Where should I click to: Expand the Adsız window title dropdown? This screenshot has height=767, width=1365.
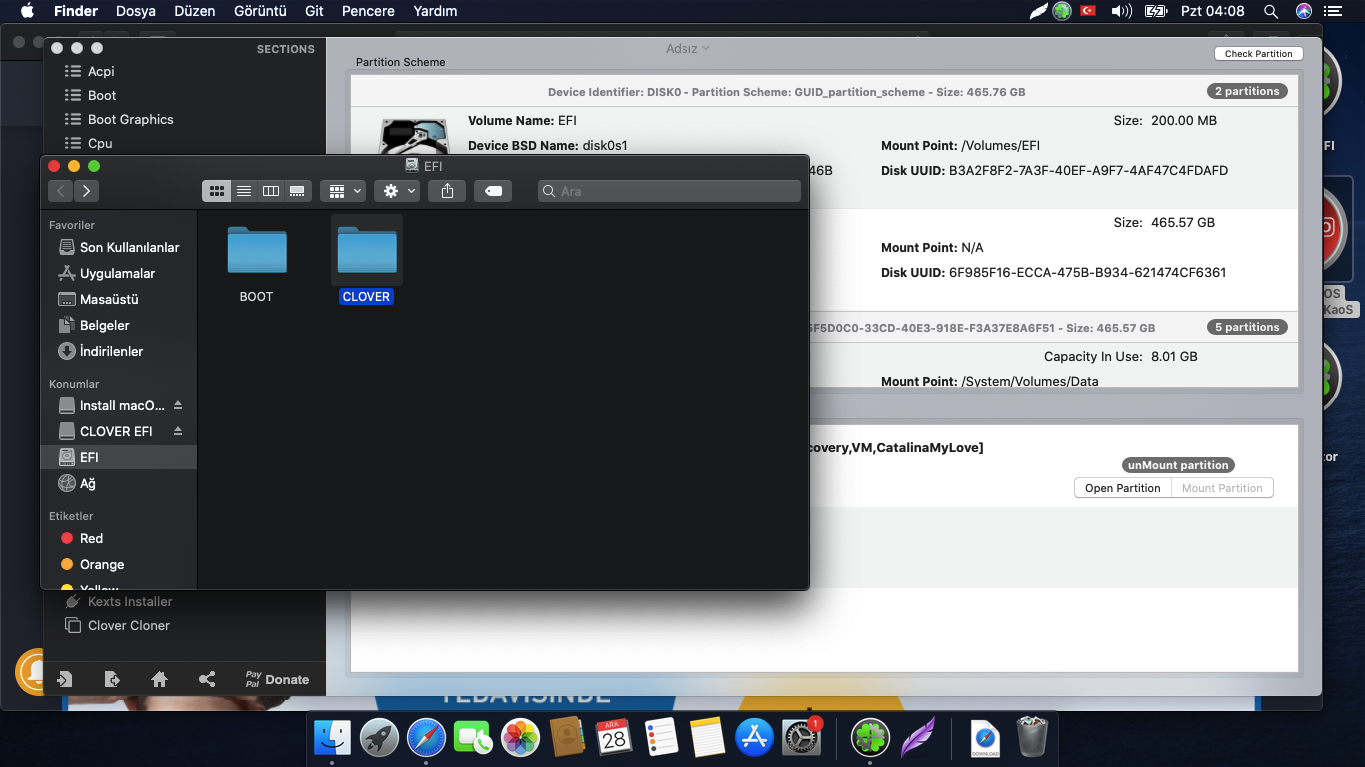tap(688, 48)
